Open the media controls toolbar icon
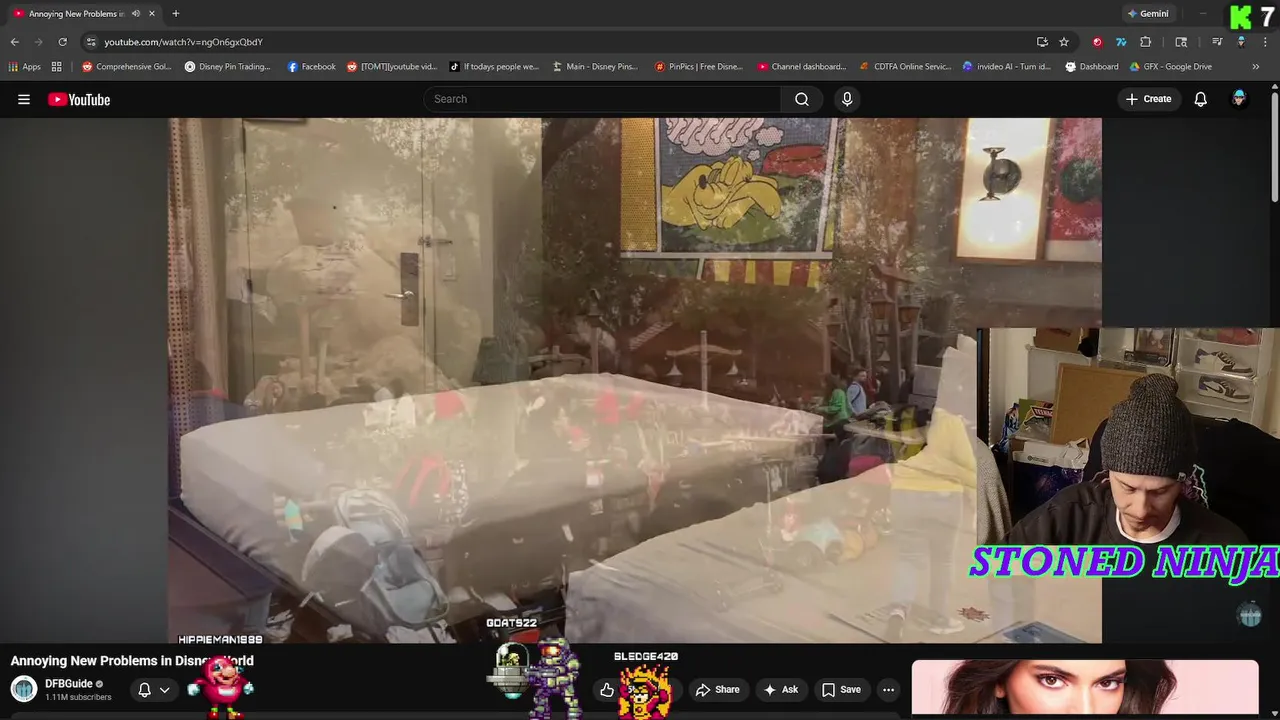The width and height of the screenshot is (1280, 720). (1217, 42)
